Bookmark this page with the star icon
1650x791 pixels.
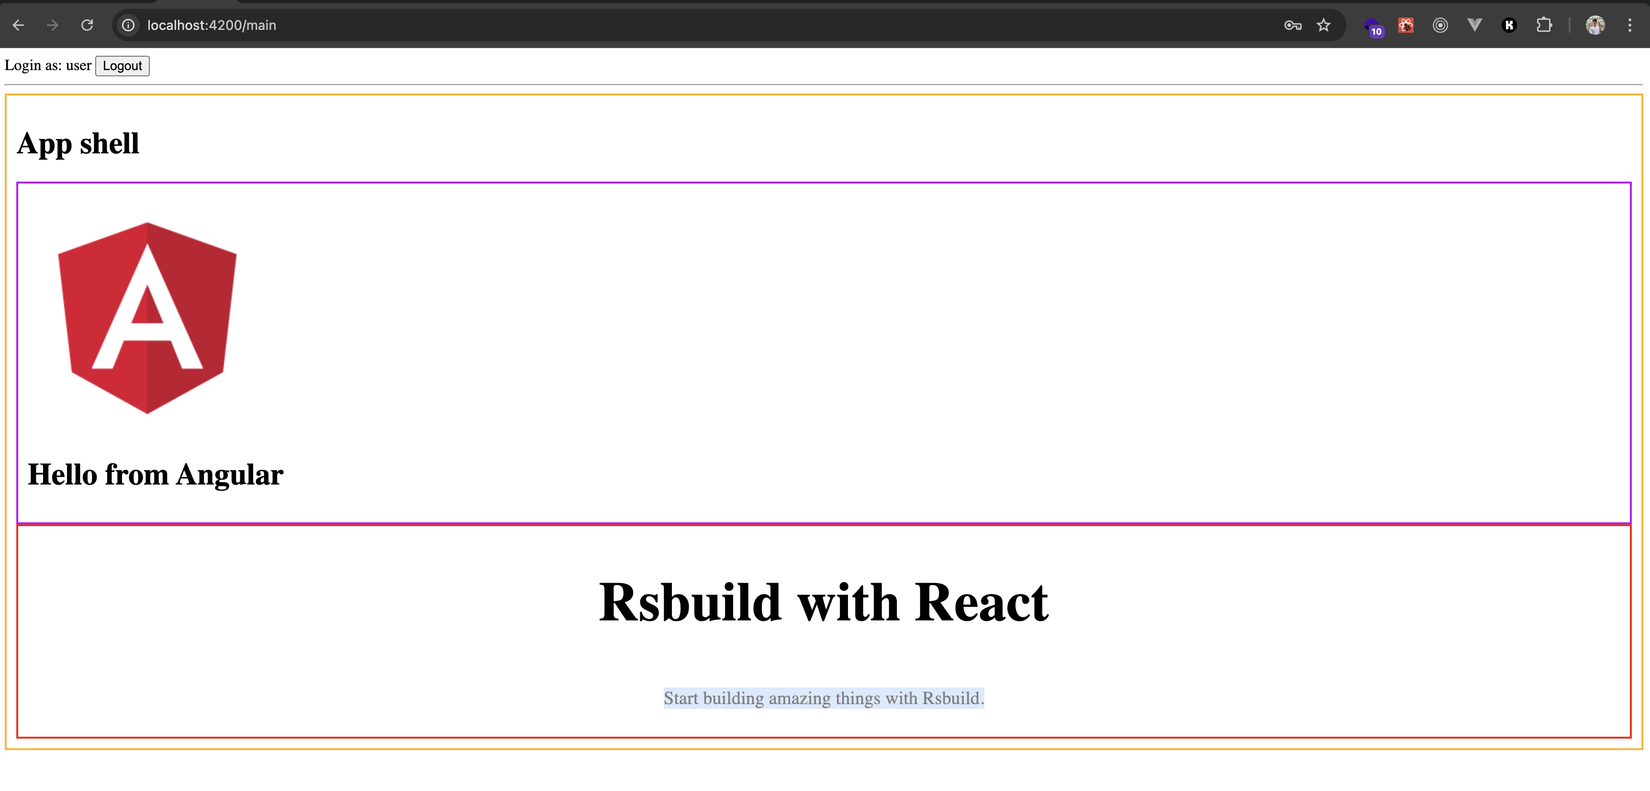click(1324, 25)
